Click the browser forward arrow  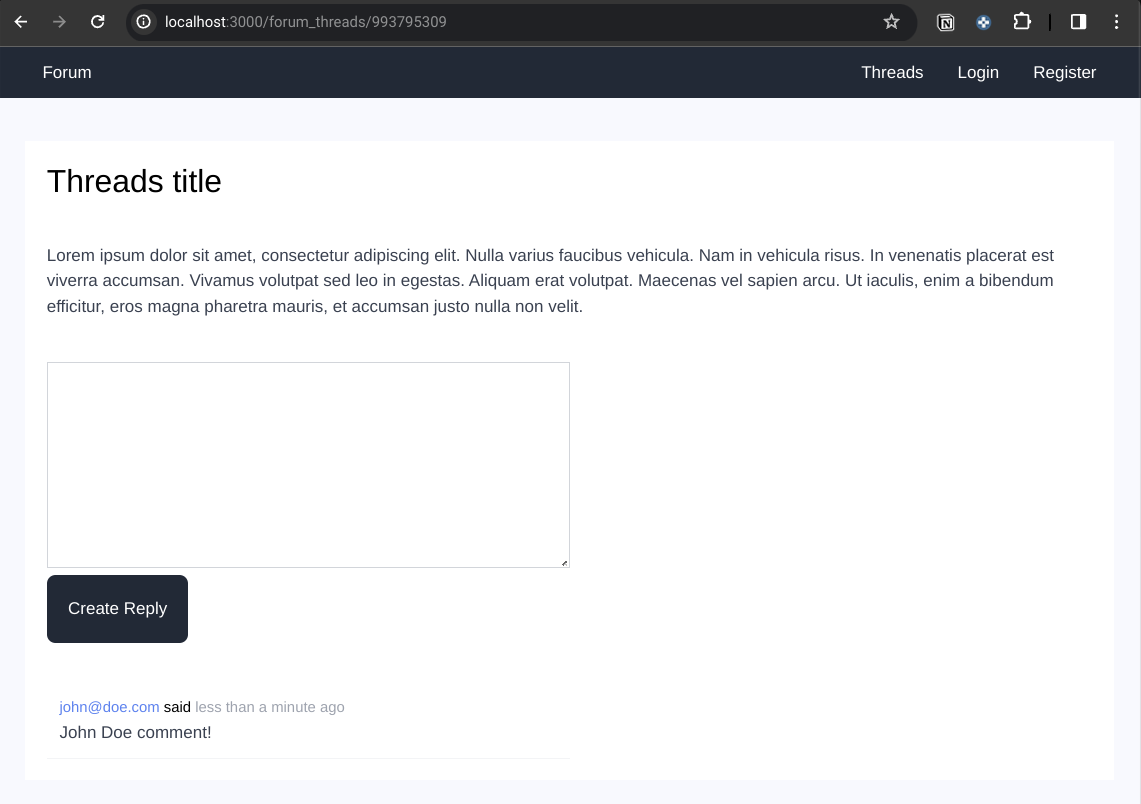tap(59, 22)
